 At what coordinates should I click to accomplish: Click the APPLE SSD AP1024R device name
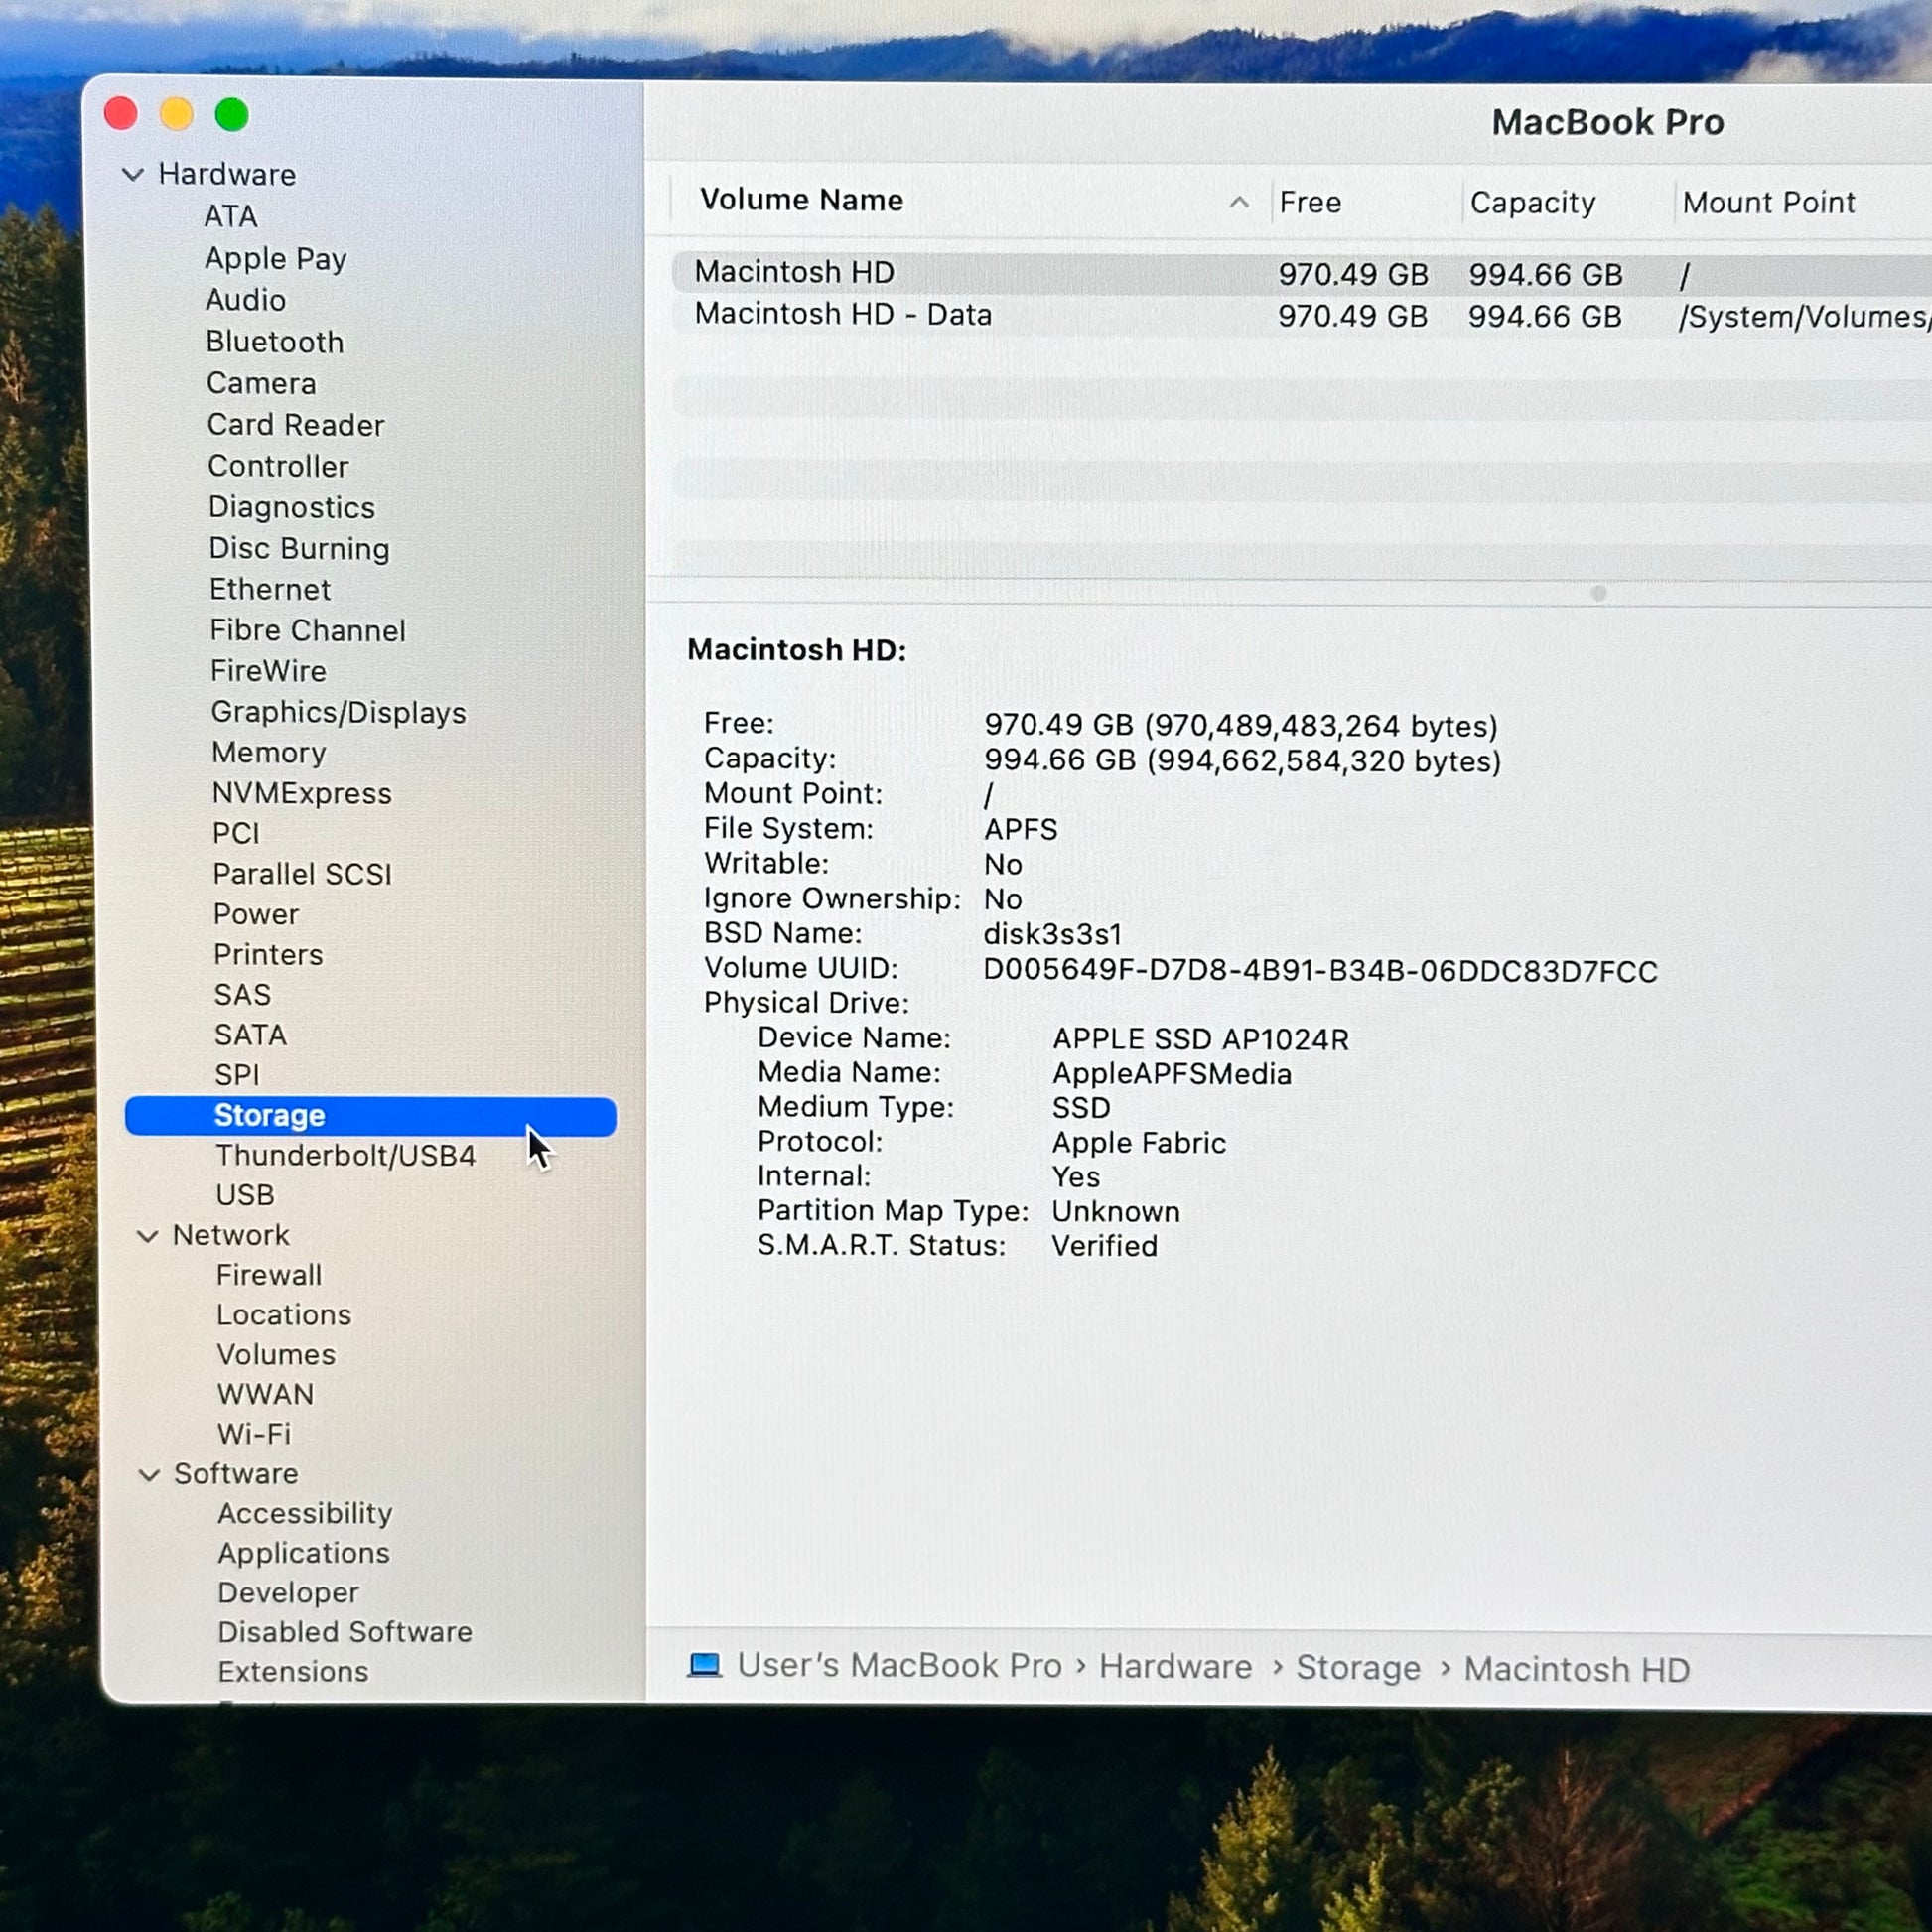click(x=1200, y=1040)
